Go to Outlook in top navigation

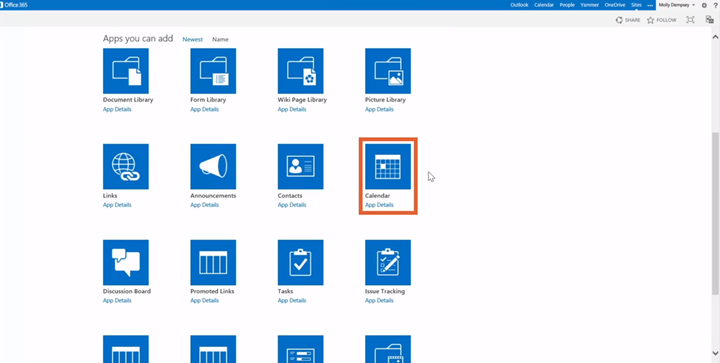coord(519,5)
